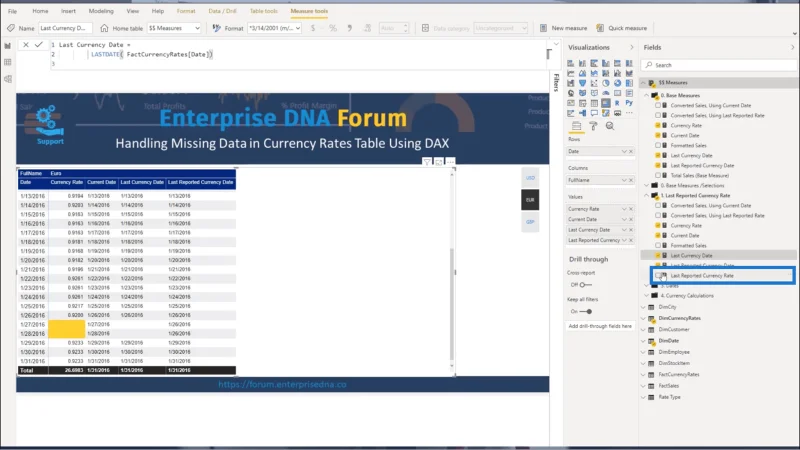The image size is (800, 450).
Task: Remove Currency Rate from Values well
Action: point(631,209)
